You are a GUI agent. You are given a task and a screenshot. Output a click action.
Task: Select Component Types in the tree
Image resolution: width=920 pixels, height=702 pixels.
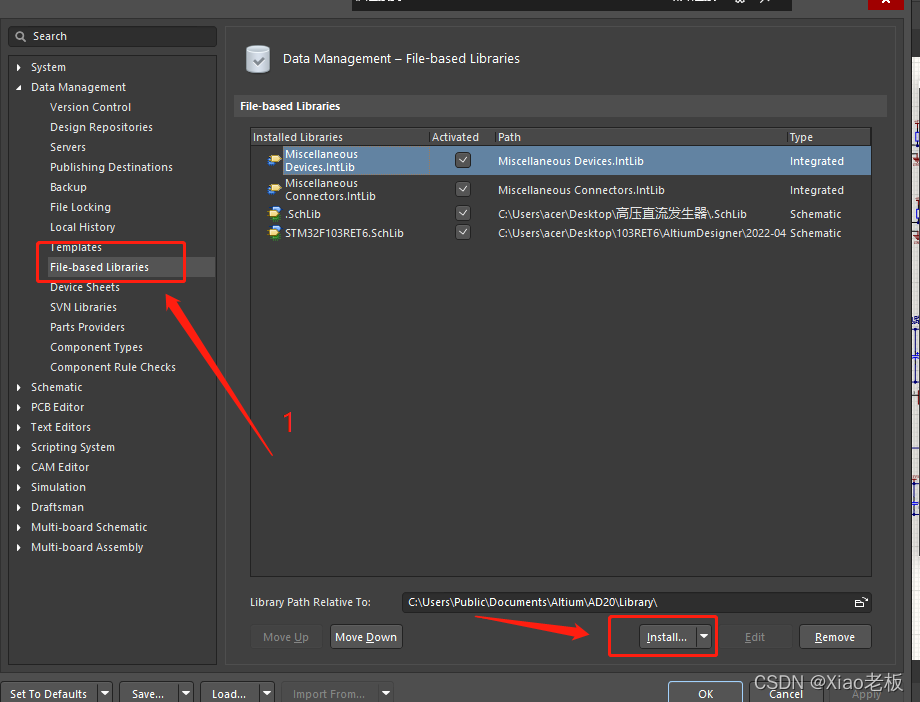(96, 347)
